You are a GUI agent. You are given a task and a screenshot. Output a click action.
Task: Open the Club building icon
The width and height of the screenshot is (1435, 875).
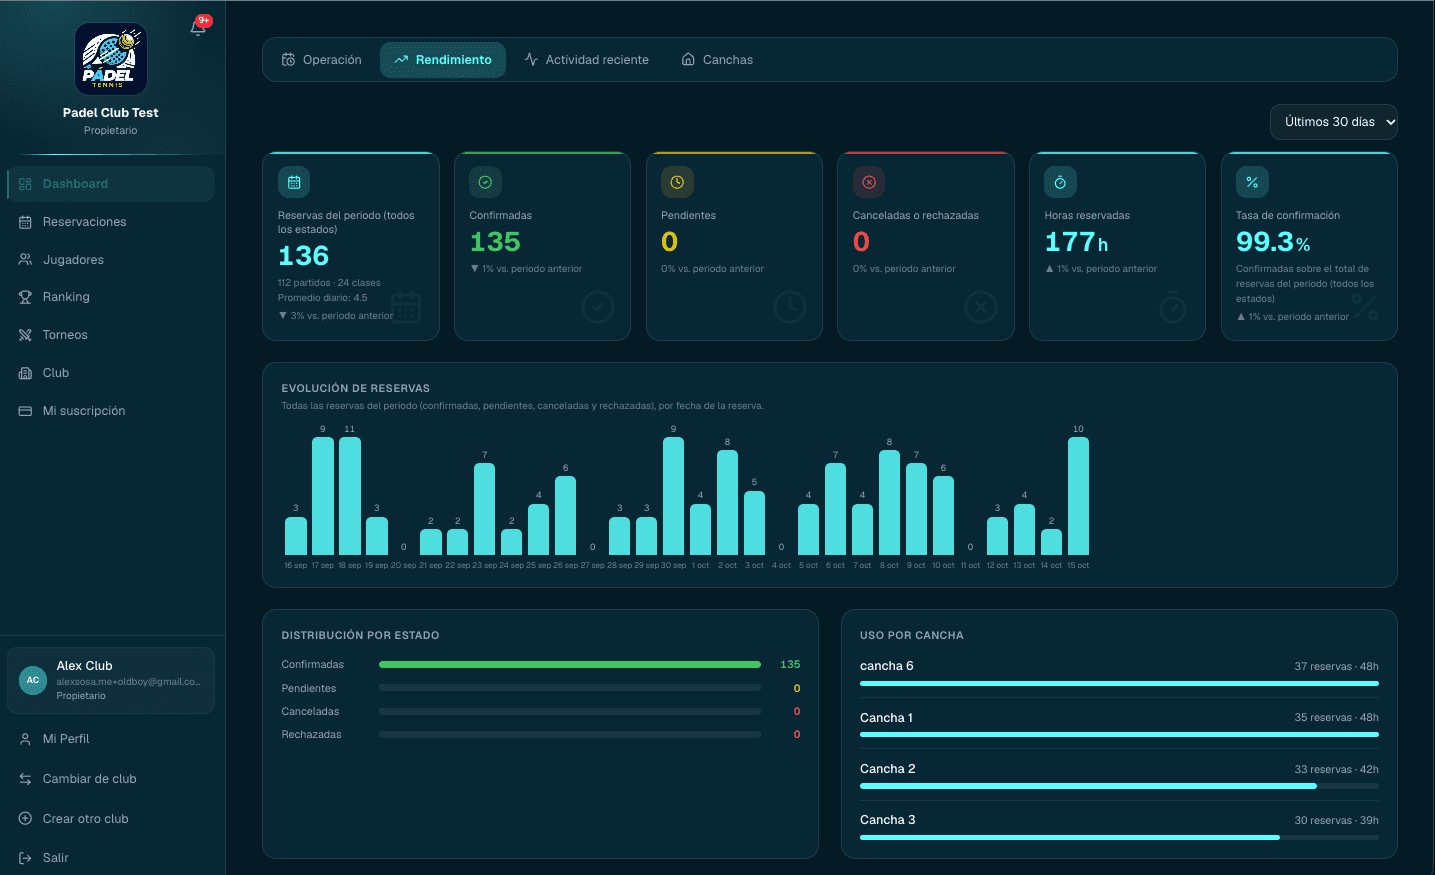click(x=25, y=373)
